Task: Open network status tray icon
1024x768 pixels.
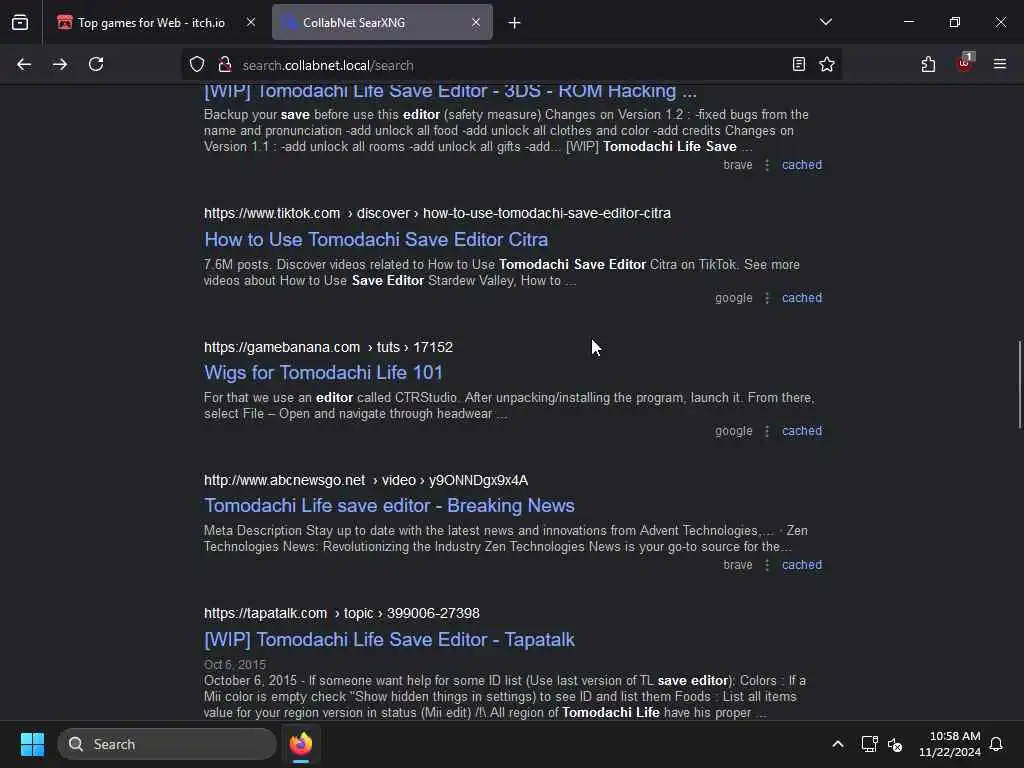Action: click(x=869, y=744)
